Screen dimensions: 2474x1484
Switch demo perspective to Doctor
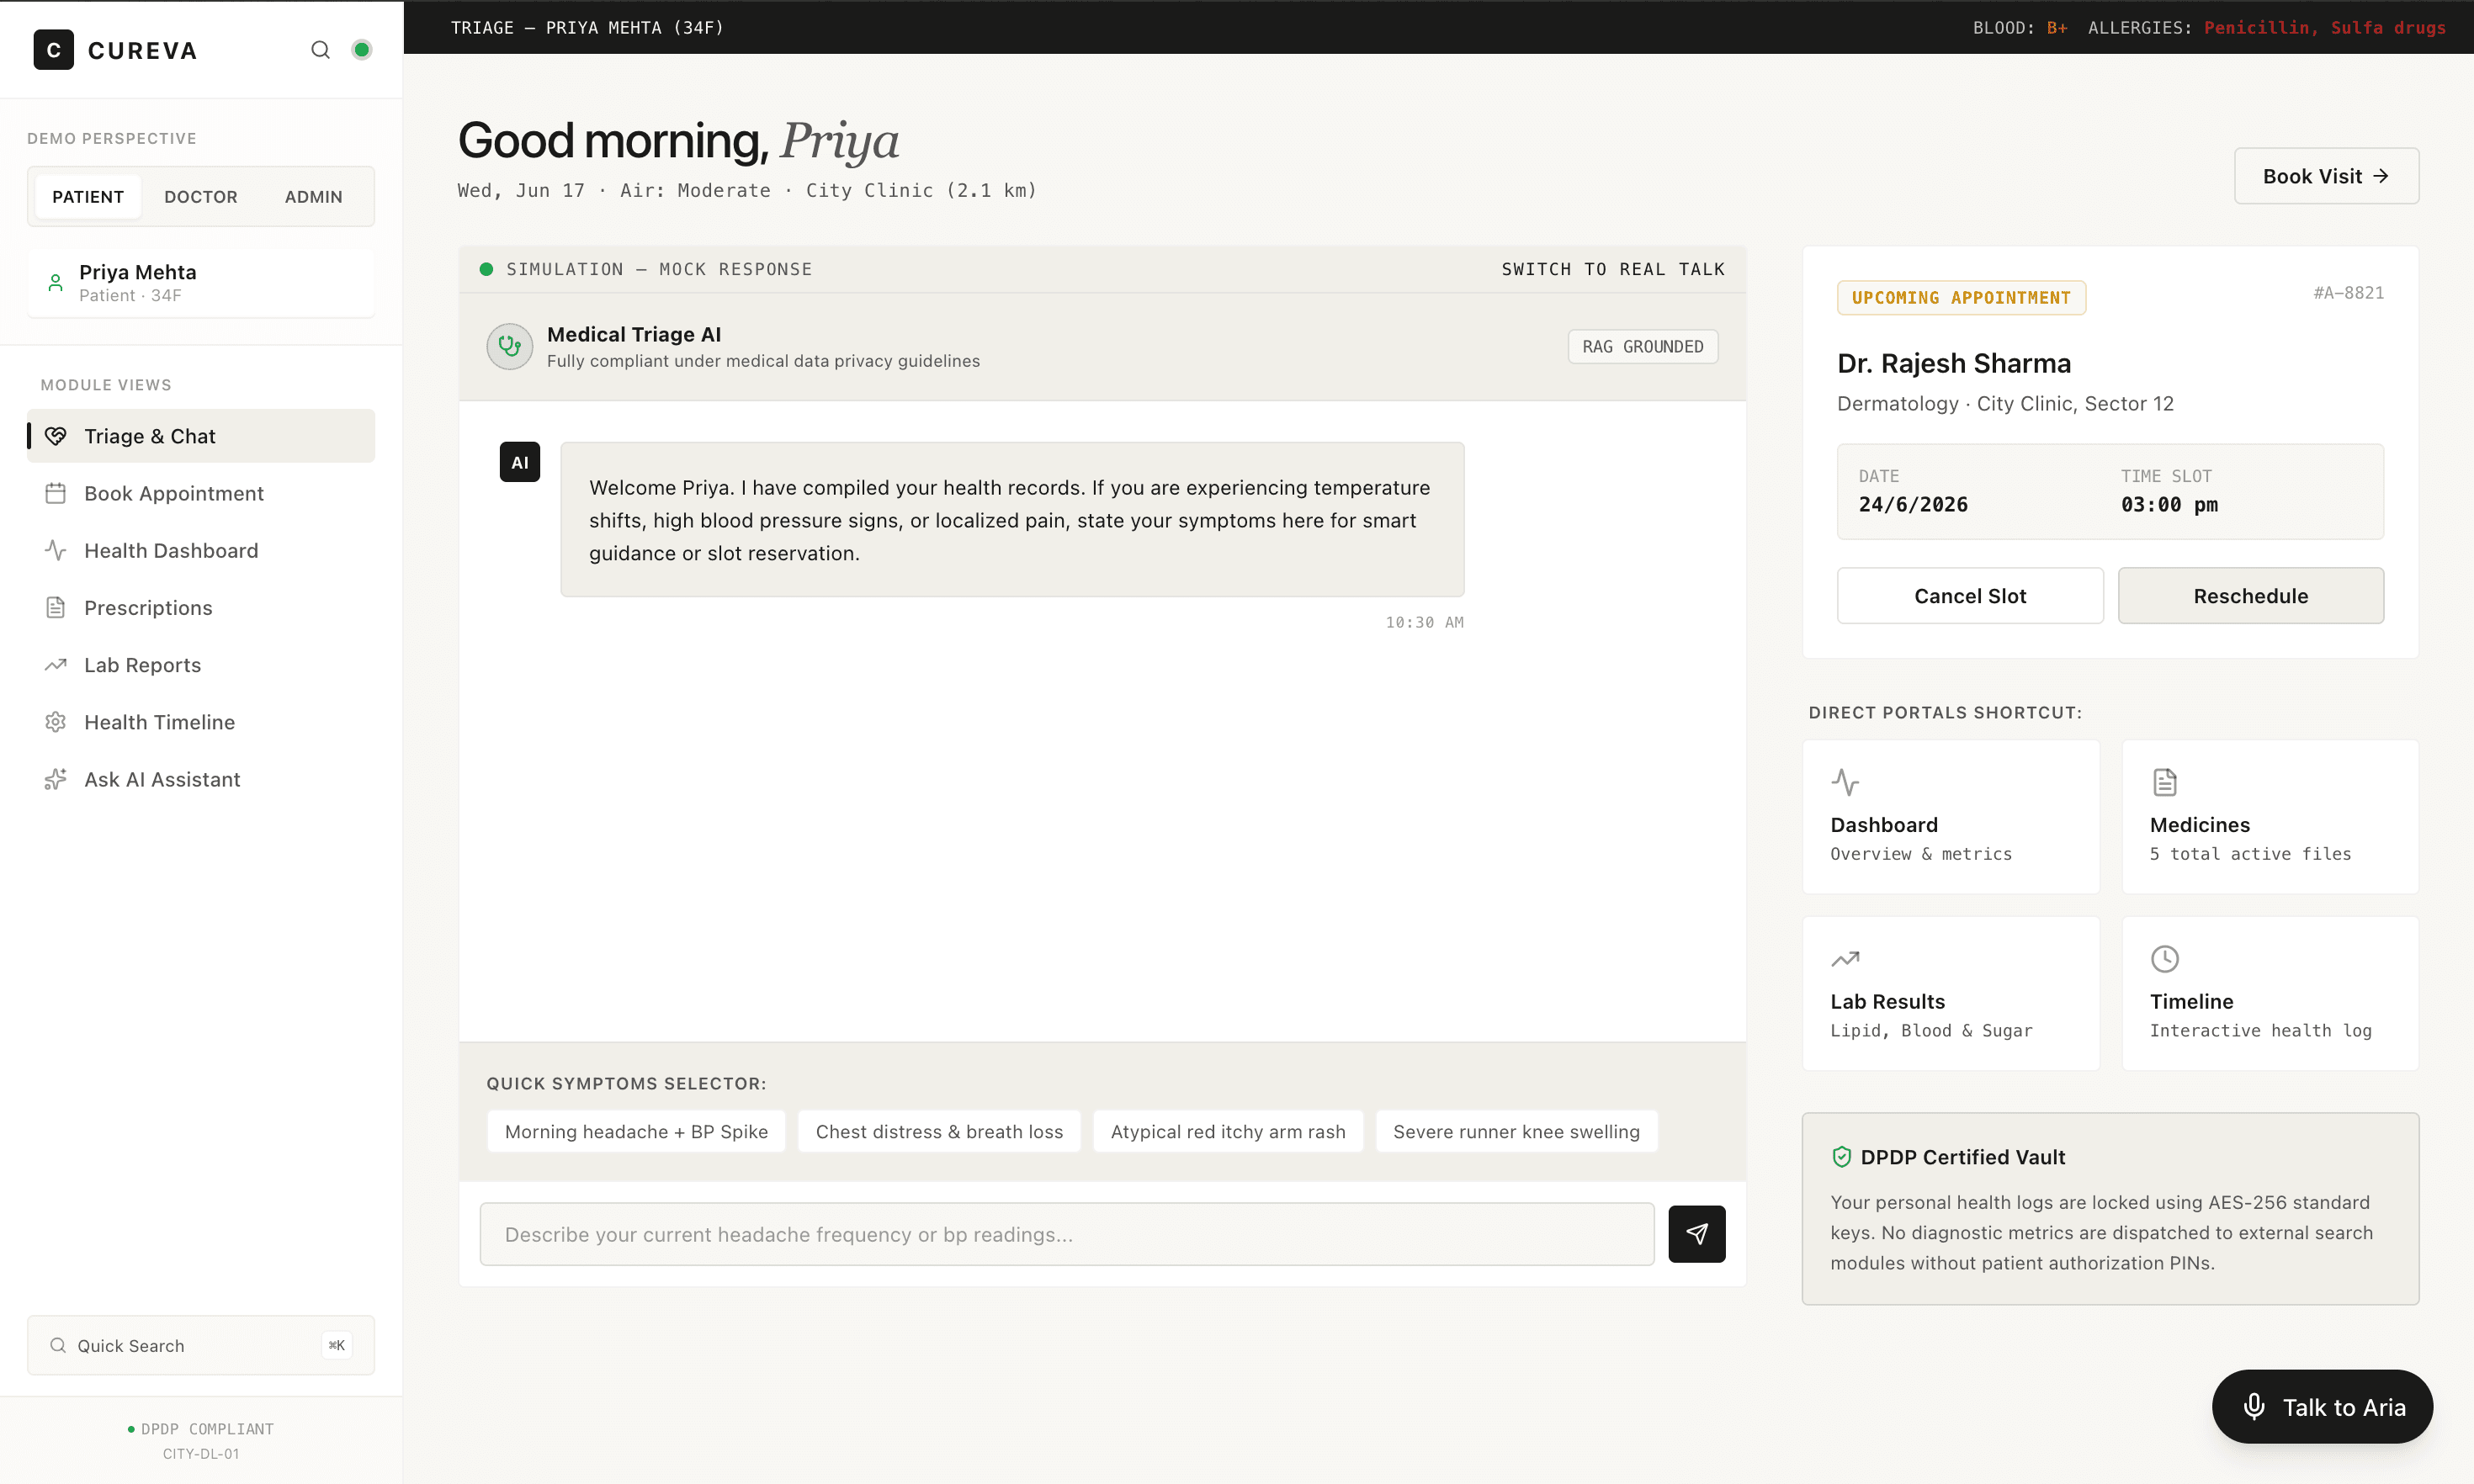[201, 197]
